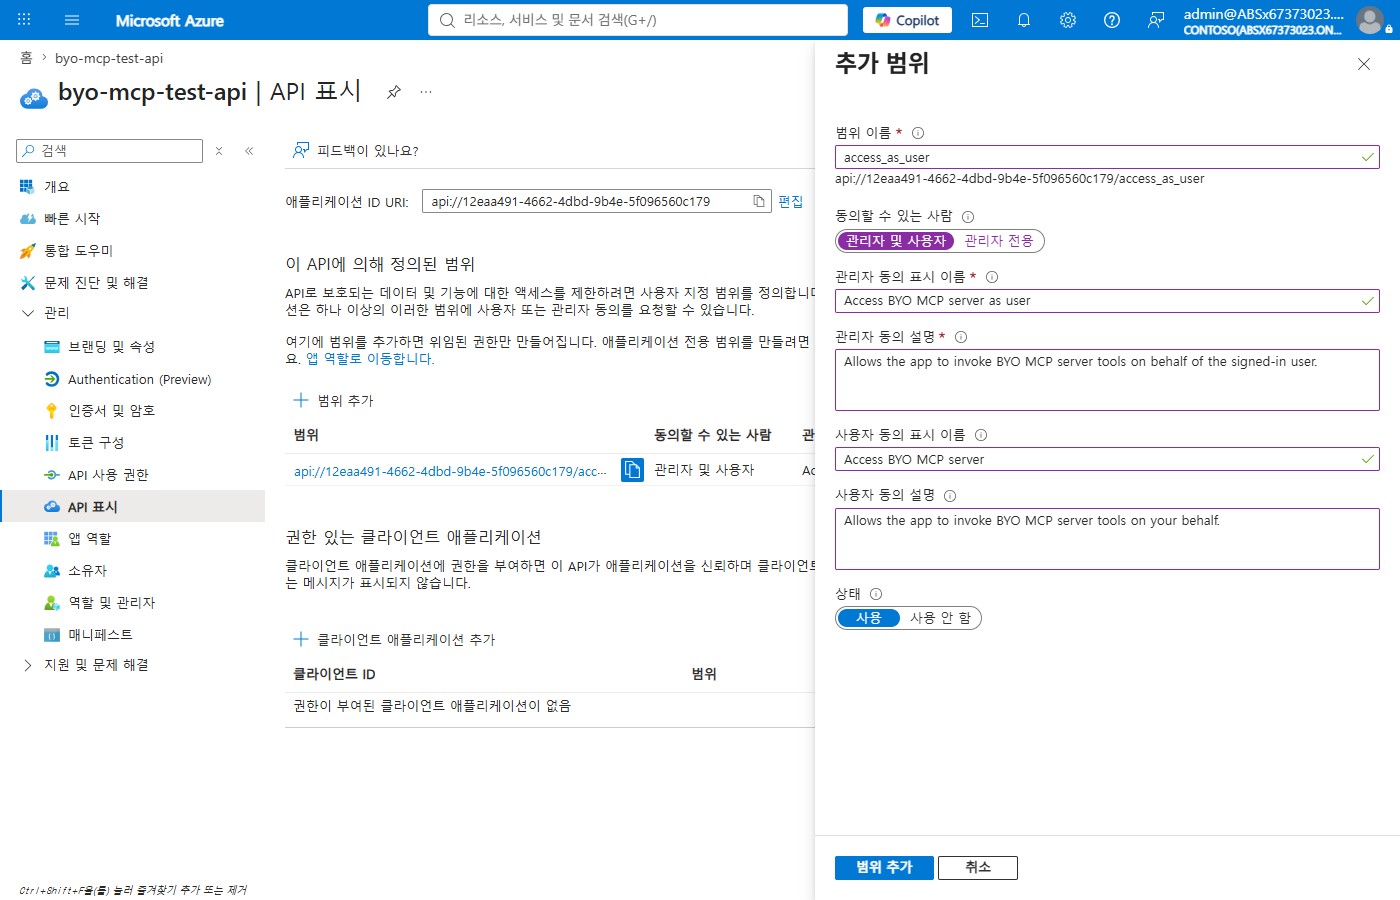Show info for 사용자 동의 표시 이름
The image size is (1400, 900).
(x=981, y=435)
